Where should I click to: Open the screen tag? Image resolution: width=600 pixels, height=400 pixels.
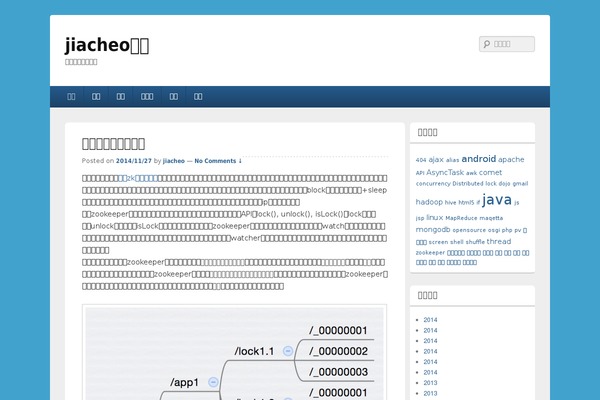(438, 242)
